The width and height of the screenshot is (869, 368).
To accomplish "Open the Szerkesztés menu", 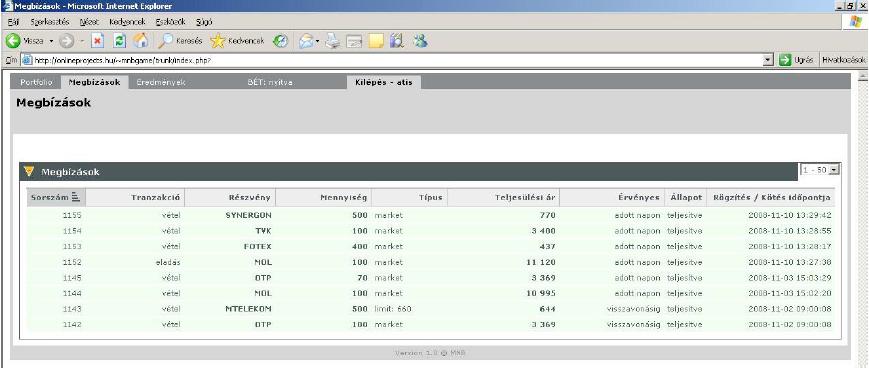I will point(50,22).
